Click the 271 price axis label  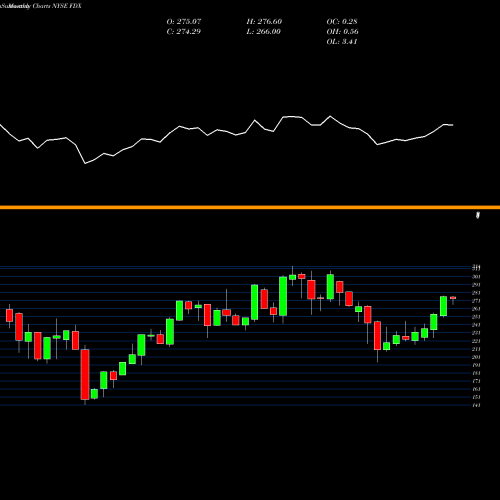coord(476,301)
